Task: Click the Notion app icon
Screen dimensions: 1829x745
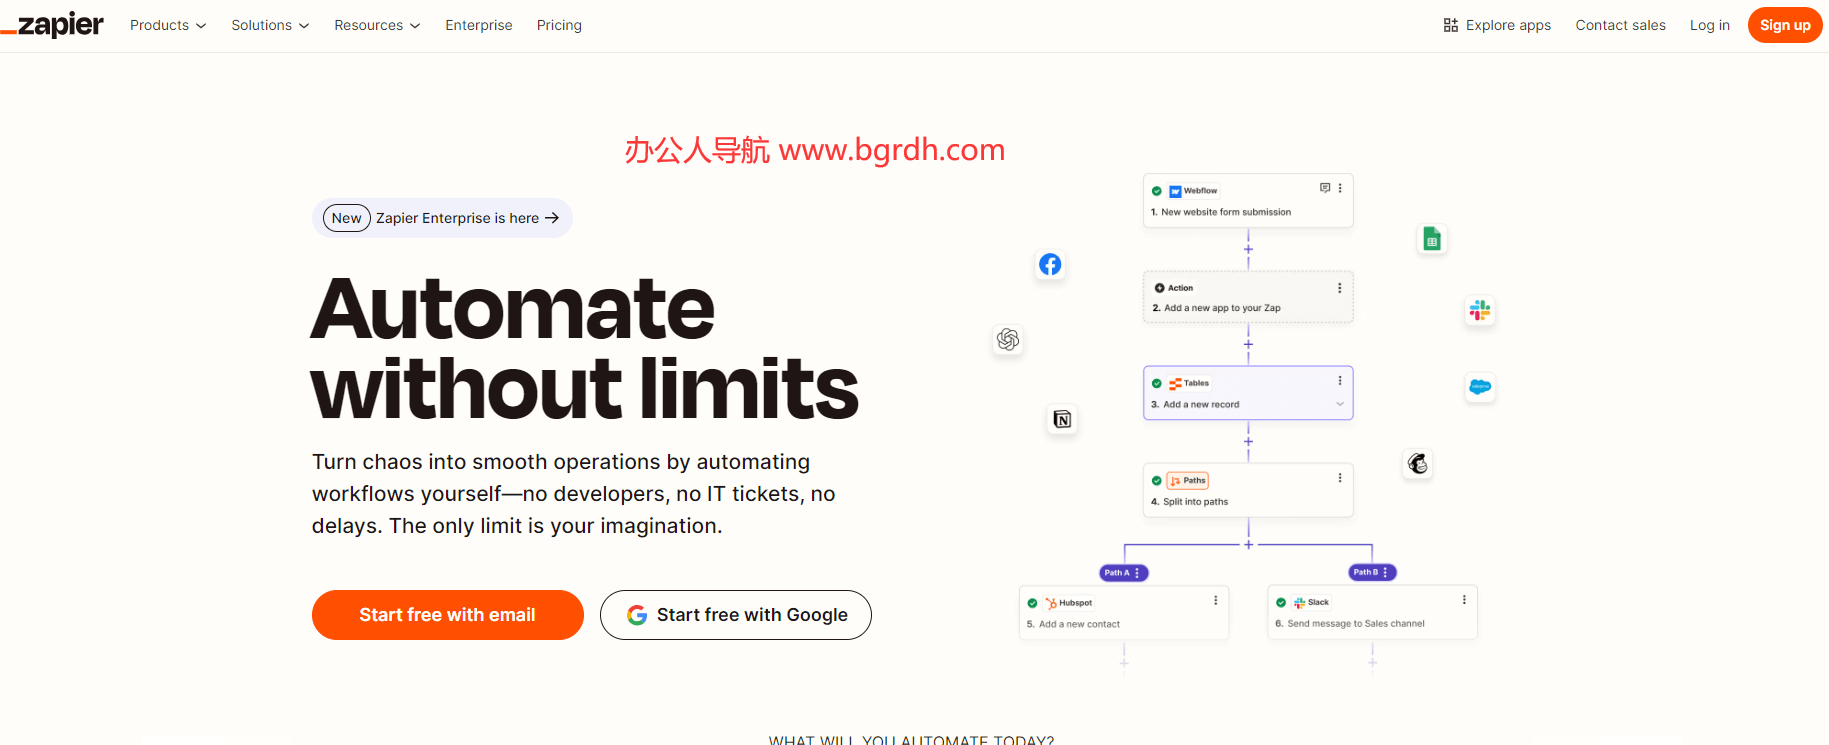Action: pyautogui.click(x=1062, y=419)
